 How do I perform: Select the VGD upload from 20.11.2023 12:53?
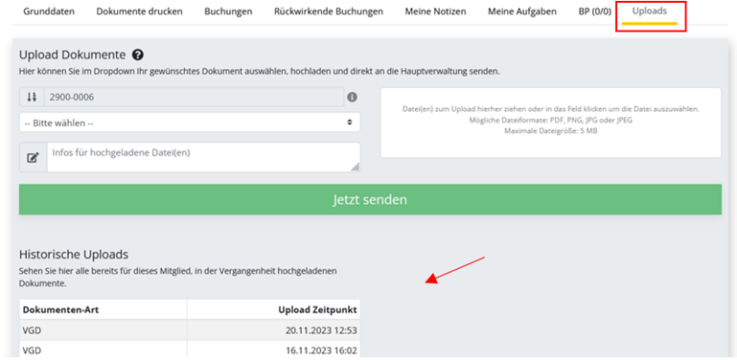190,331
